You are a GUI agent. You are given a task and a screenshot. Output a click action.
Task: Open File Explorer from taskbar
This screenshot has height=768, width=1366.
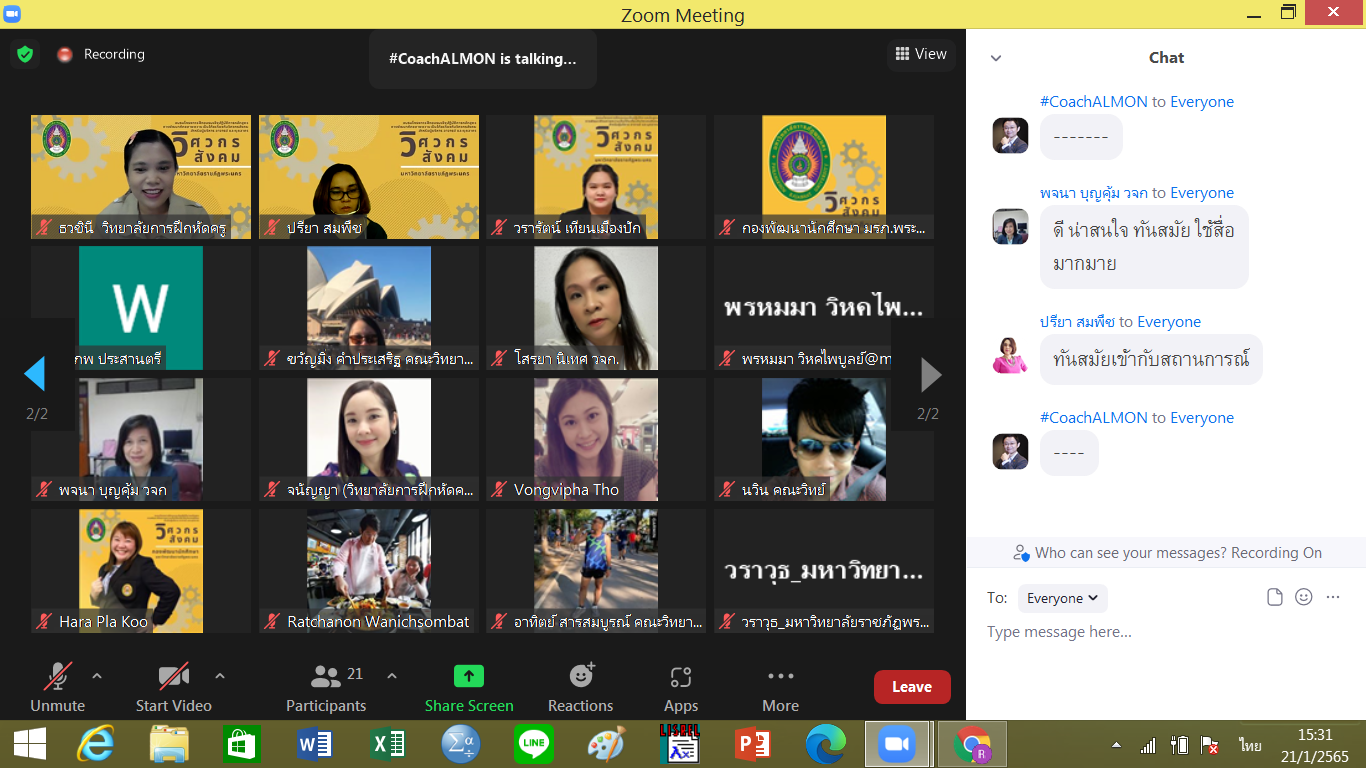170,744
